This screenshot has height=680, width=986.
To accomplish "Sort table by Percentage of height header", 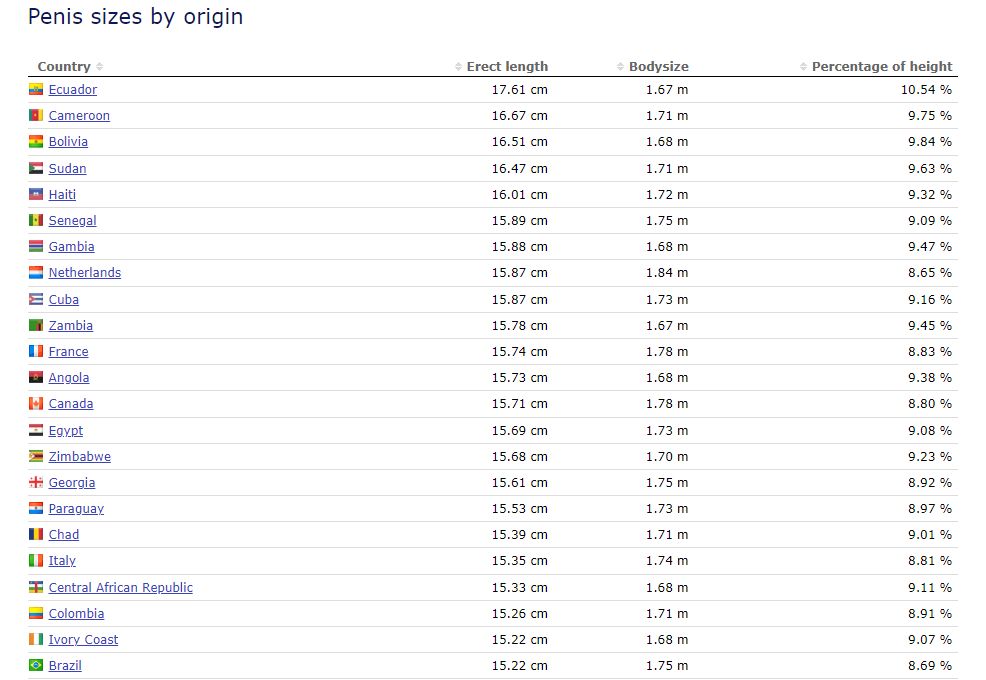I will pyautogui.click(x=882, y=66).
